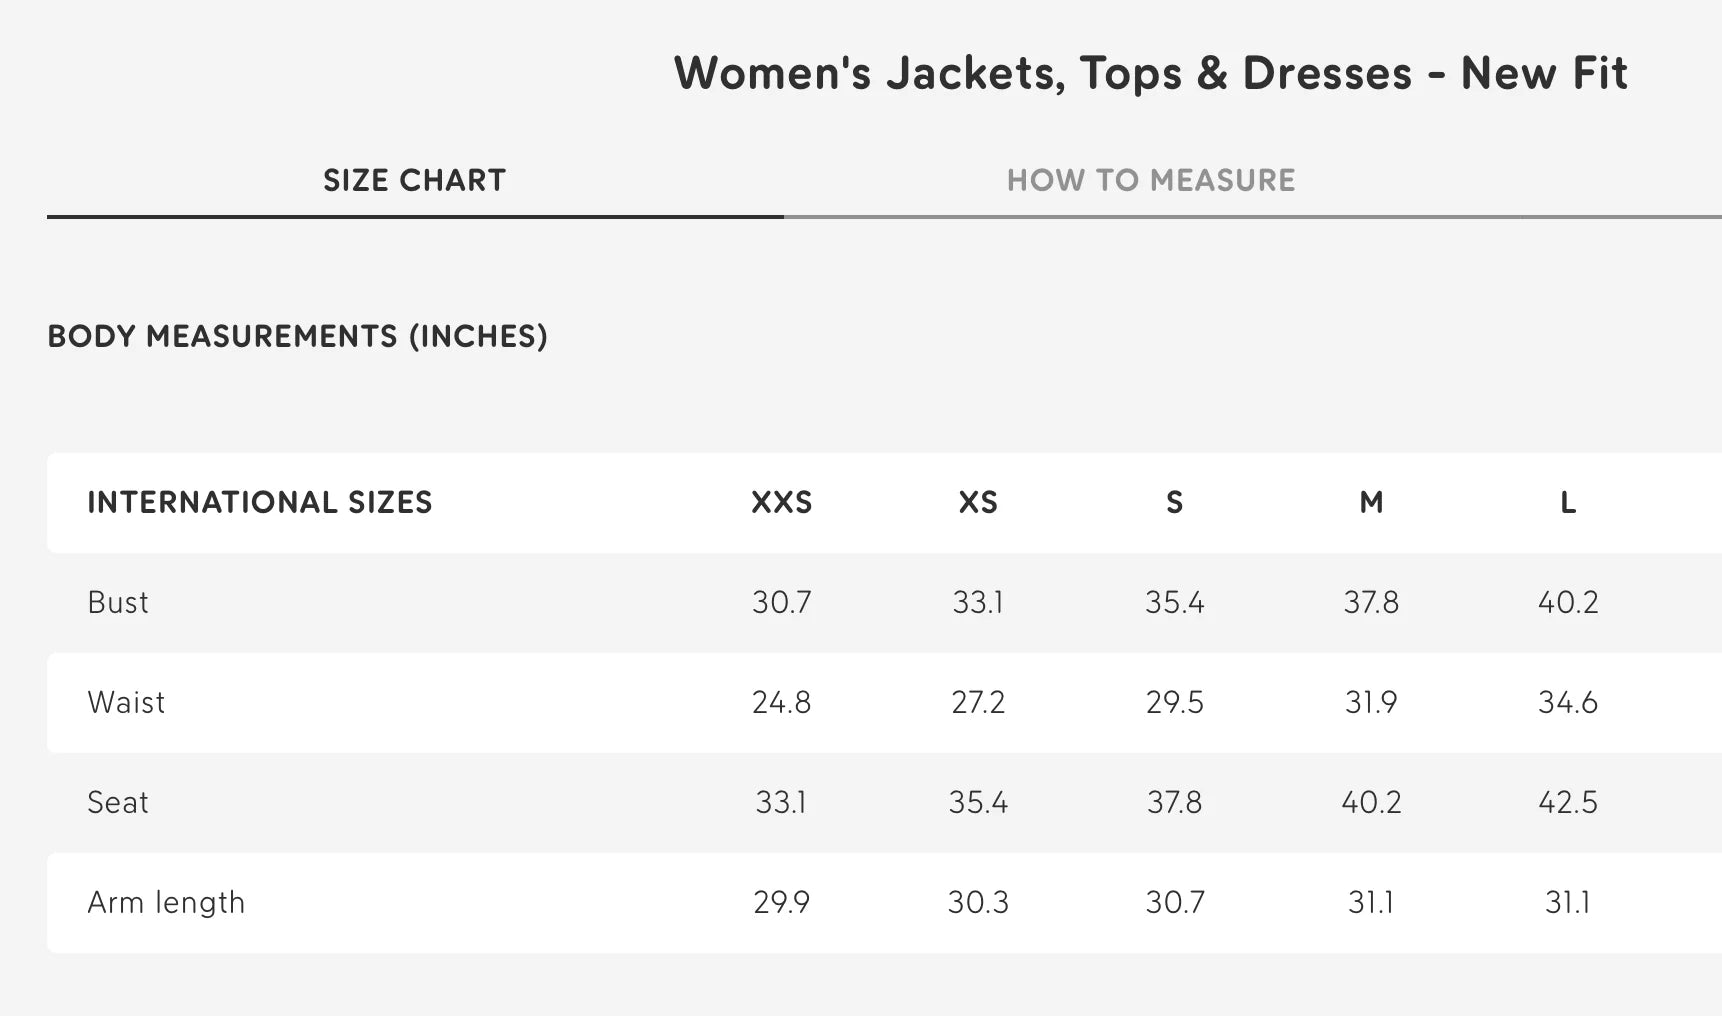Select the Arm length row label
Viewport: 1722px width, 1016px height.
pos(166,902)
